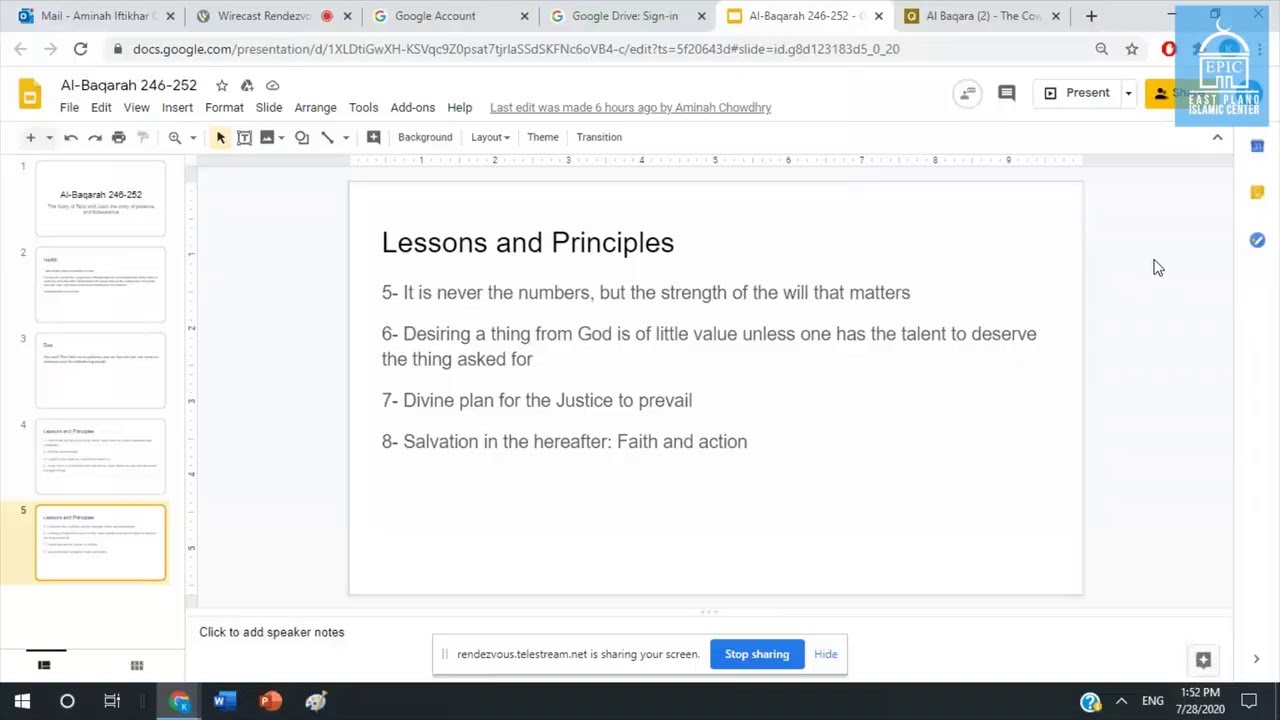Check the cloud document status icon

click(272, 86)
